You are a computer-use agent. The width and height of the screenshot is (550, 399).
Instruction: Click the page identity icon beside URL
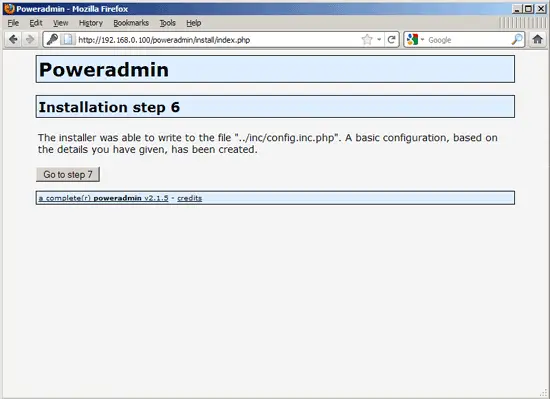[x=68, y=39]
